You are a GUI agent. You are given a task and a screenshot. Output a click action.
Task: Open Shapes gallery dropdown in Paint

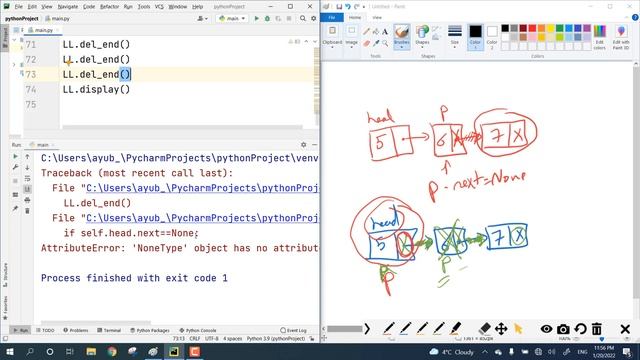422,45
